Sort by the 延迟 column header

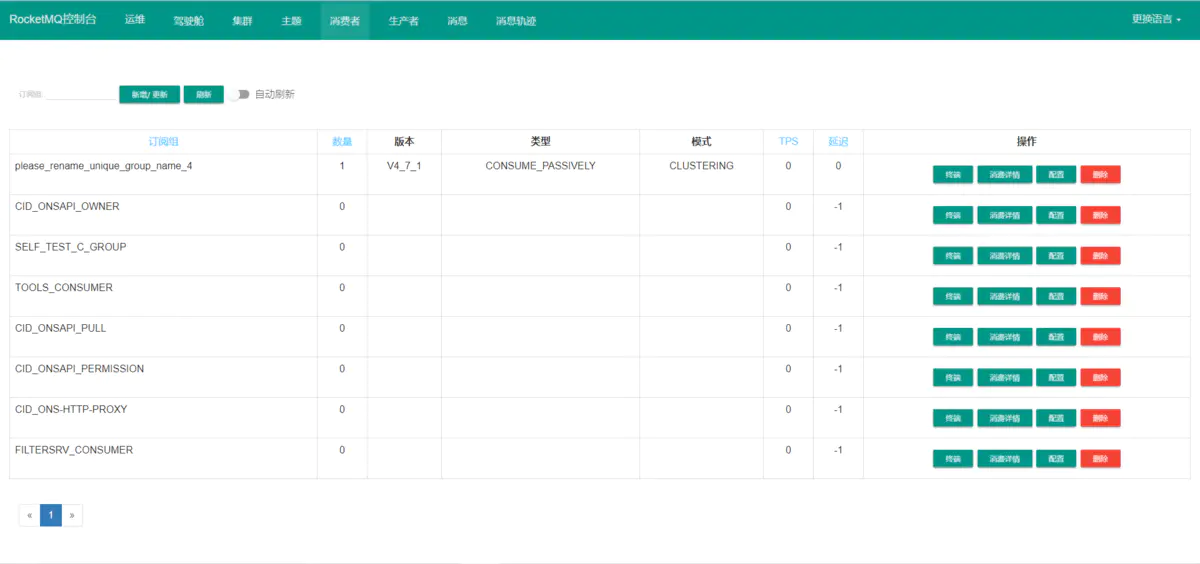coord(838,142)
